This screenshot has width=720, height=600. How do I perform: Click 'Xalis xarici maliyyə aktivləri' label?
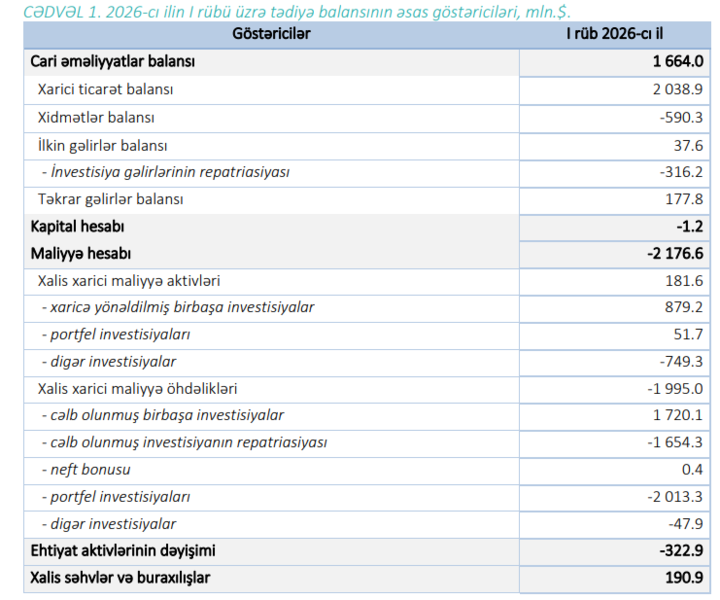(x=129, y=280)
